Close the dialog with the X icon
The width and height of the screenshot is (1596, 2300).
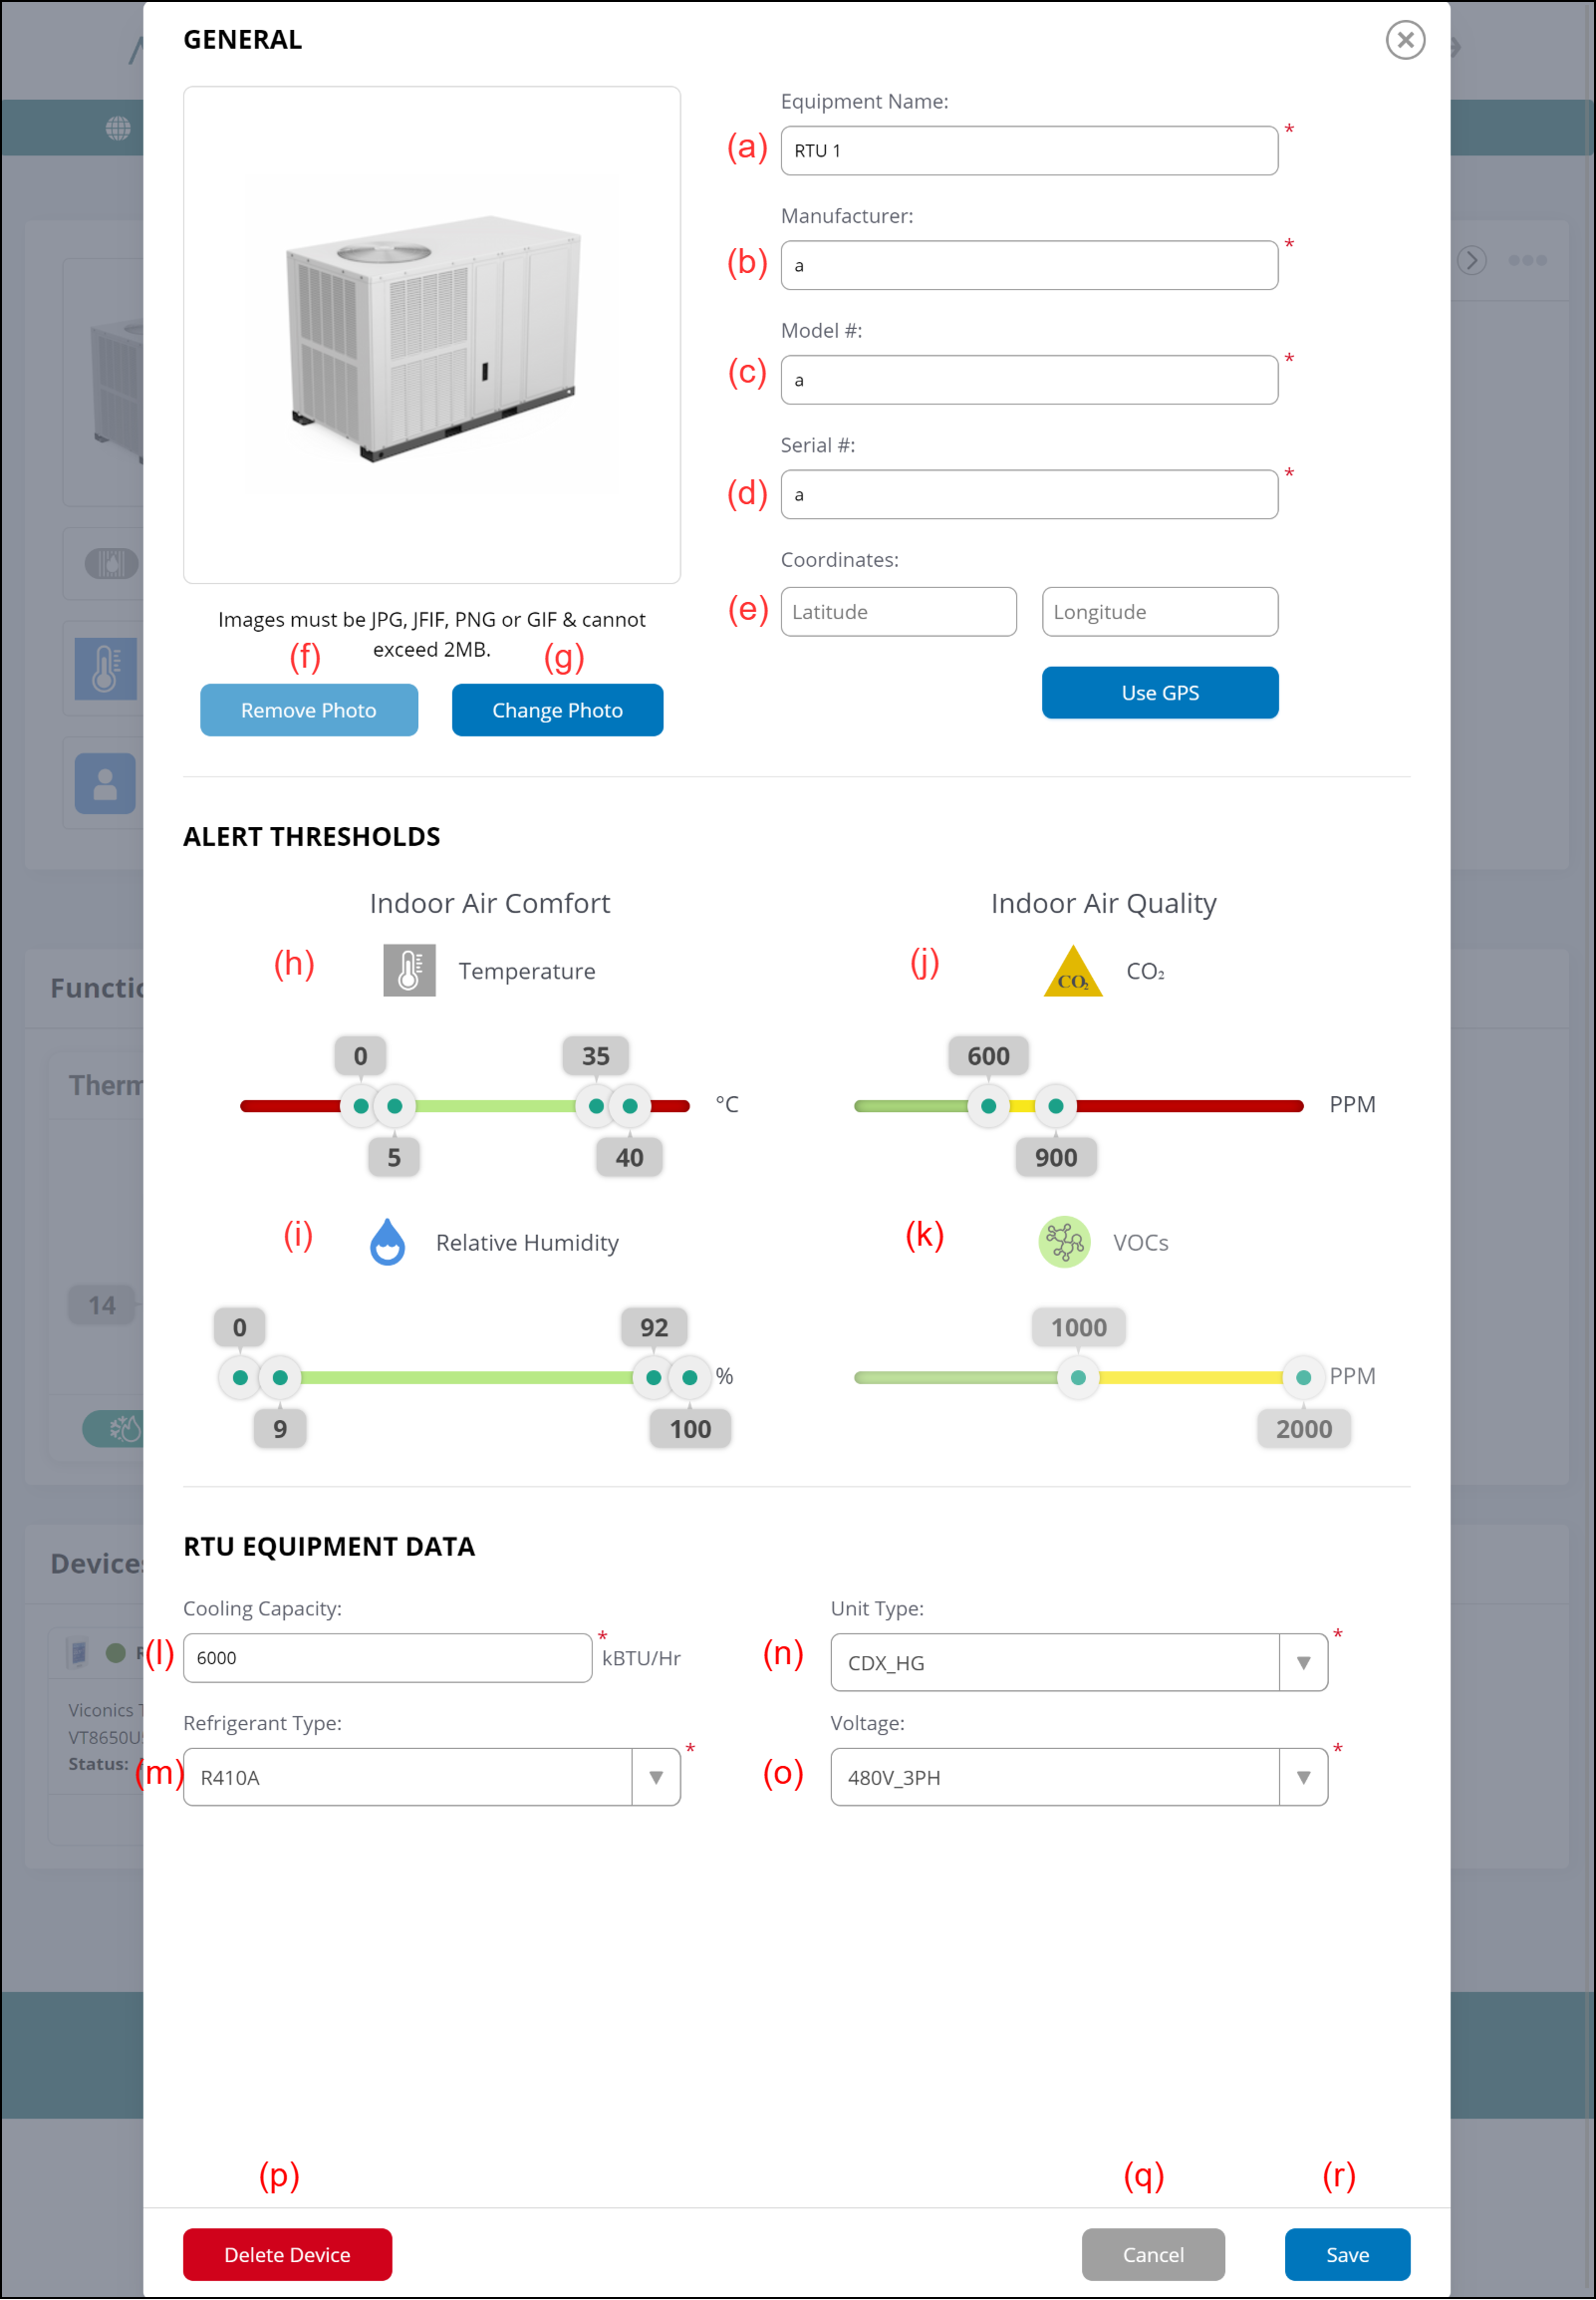click(1404, 40)
